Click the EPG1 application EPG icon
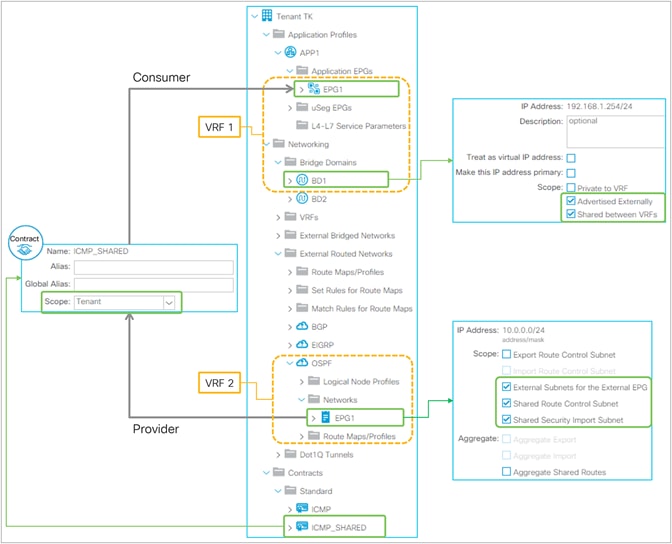 pyautogui.click(x=314, y=89)
